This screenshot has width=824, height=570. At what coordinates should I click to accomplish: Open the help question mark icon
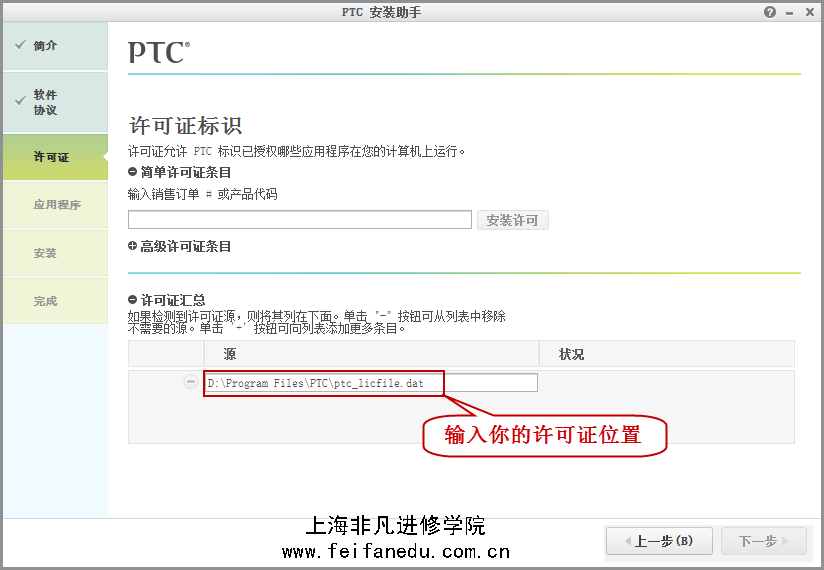(x=770, y=12)
